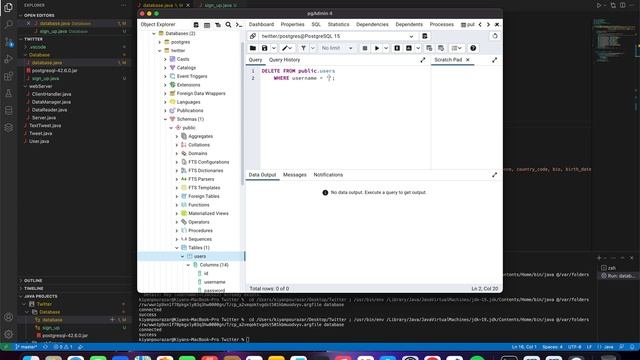This screenshot has height=360, width=640.
Task: Open the Messages tab
Action: [x=295, y=175]
